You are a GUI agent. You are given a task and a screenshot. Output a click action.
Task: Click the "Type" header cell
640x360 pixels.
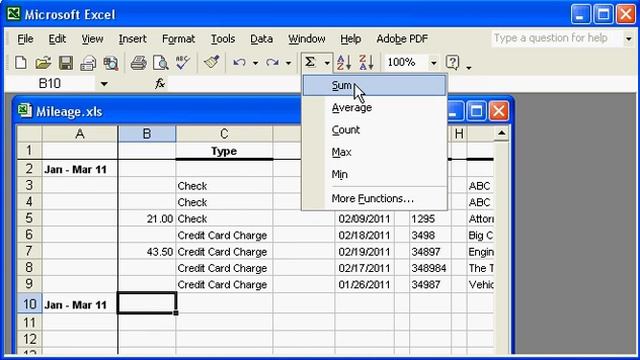coord(224,151)
